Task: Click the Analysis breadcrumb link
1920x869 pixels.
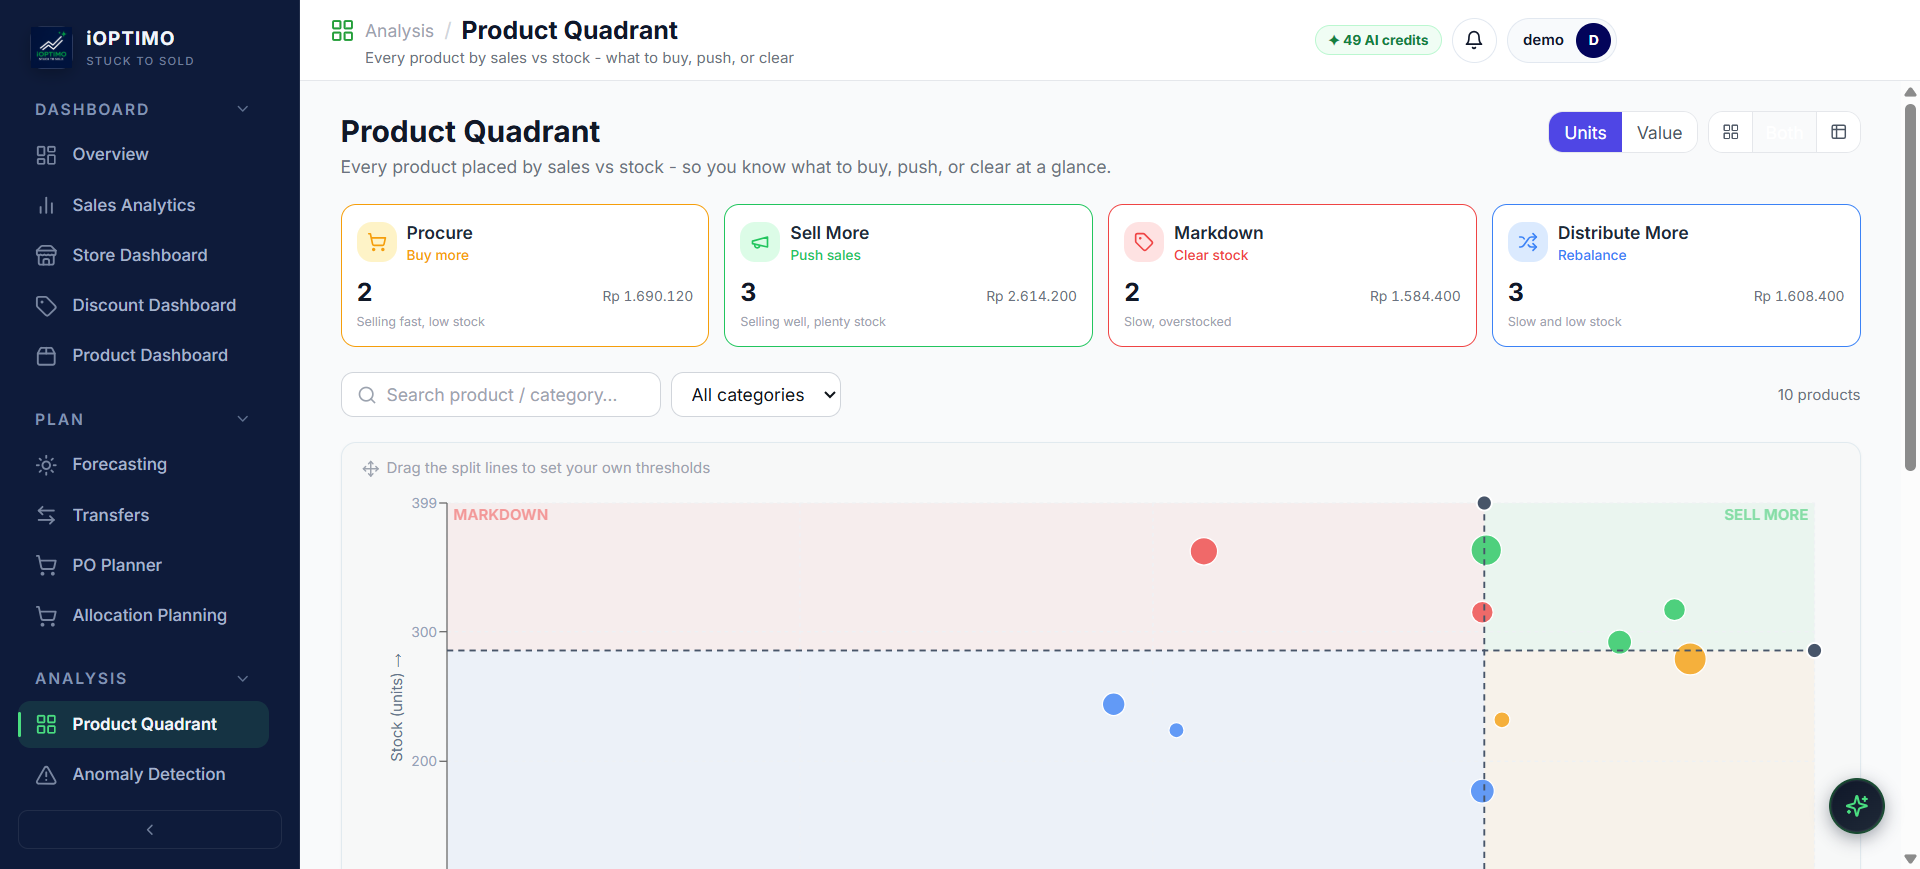Action: [x=399, y=31]
